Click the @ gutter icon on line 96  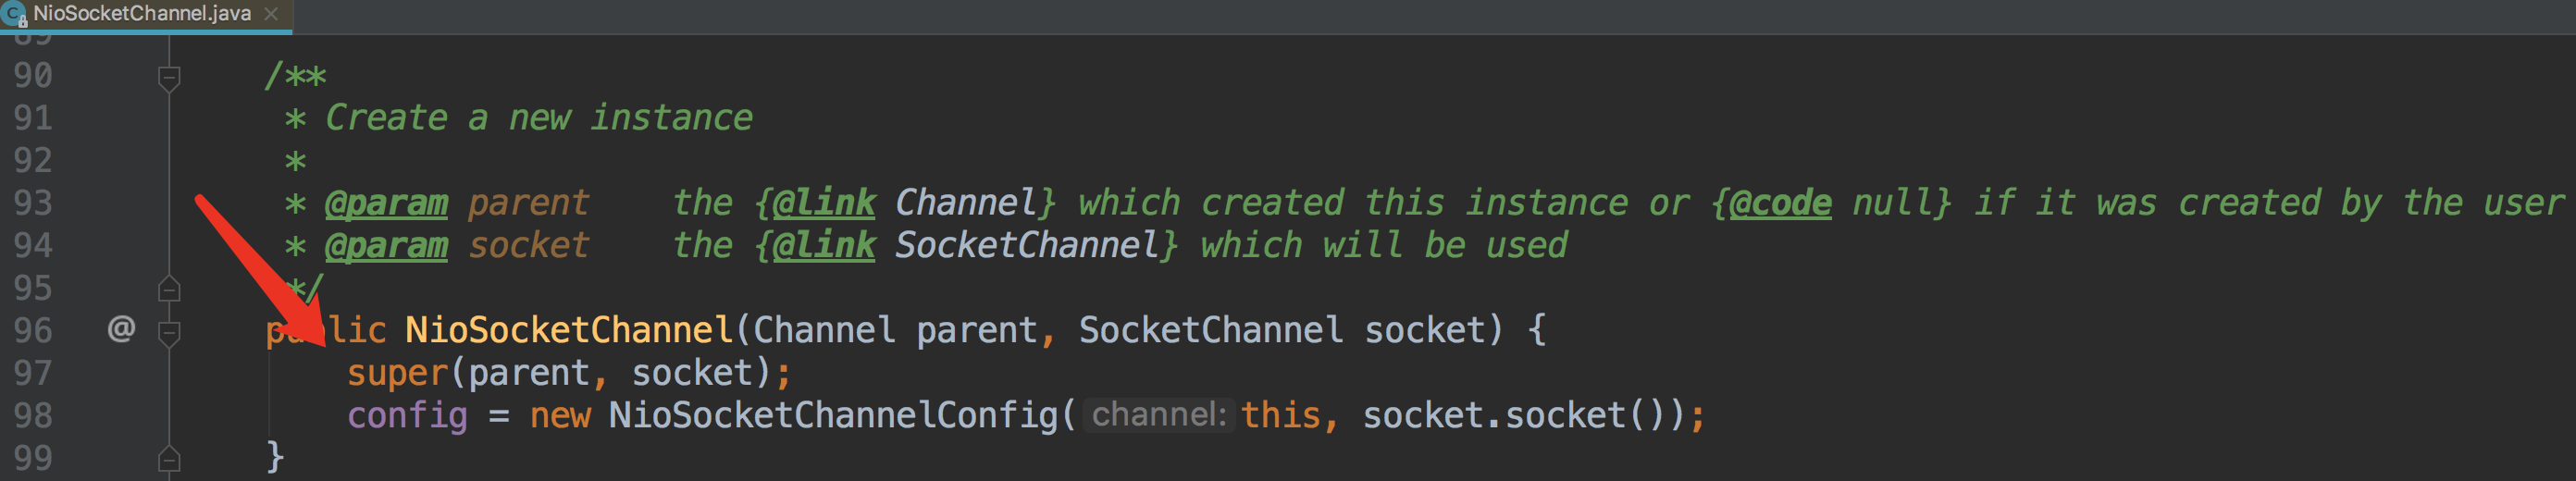pyautogui.click(x=121, y=328)
